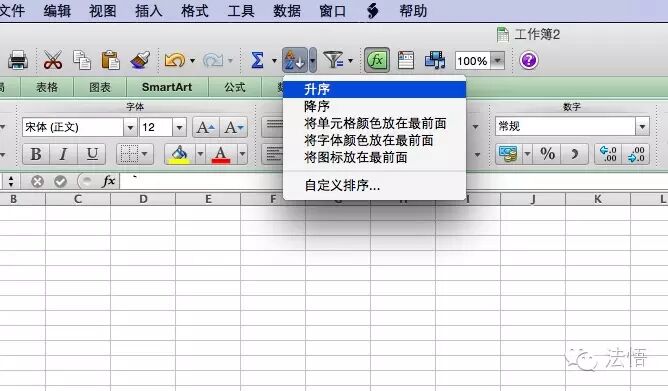This screenshot has width=668, height=391.
Task: Click the AutoSum sigma icon
Action: 257,60
